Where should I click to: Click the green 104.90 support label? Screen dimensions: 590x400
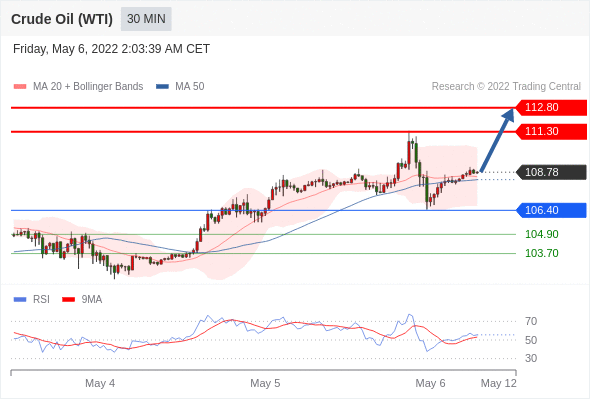541,234
